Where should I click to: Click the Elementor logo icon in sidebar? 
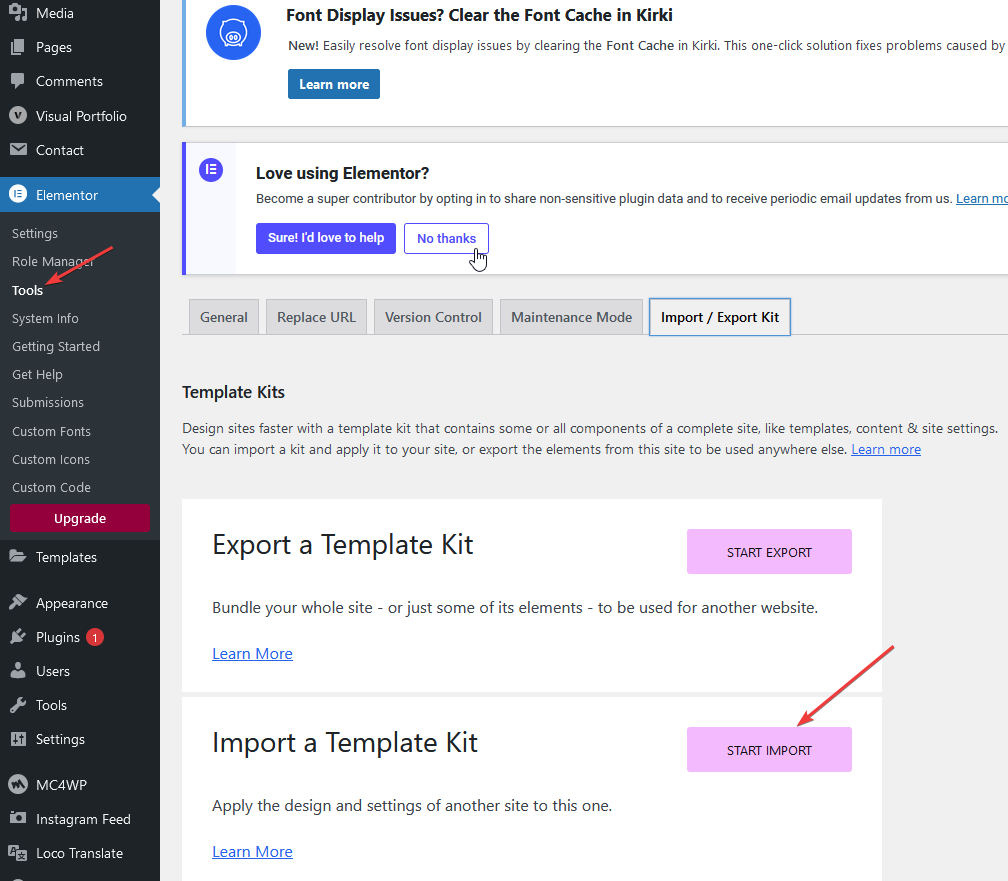[18, 194]
